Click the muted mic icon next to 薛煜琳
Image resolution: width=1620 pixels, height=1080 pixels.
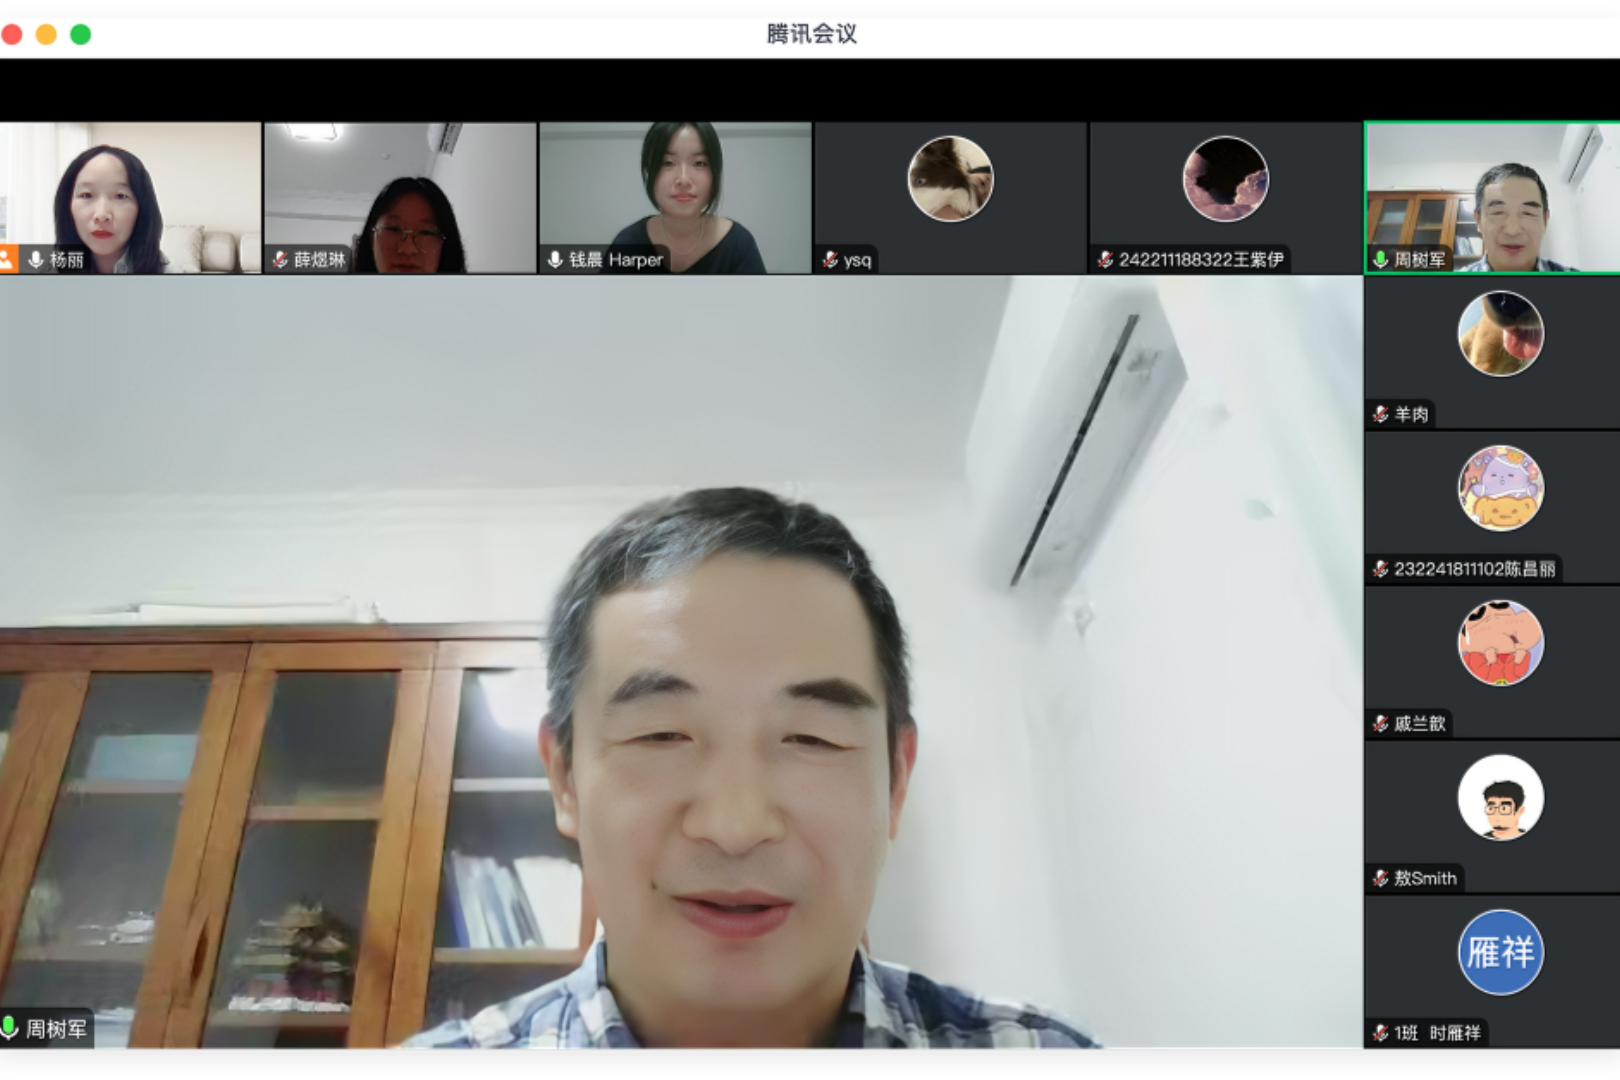[x=280, y=260]
